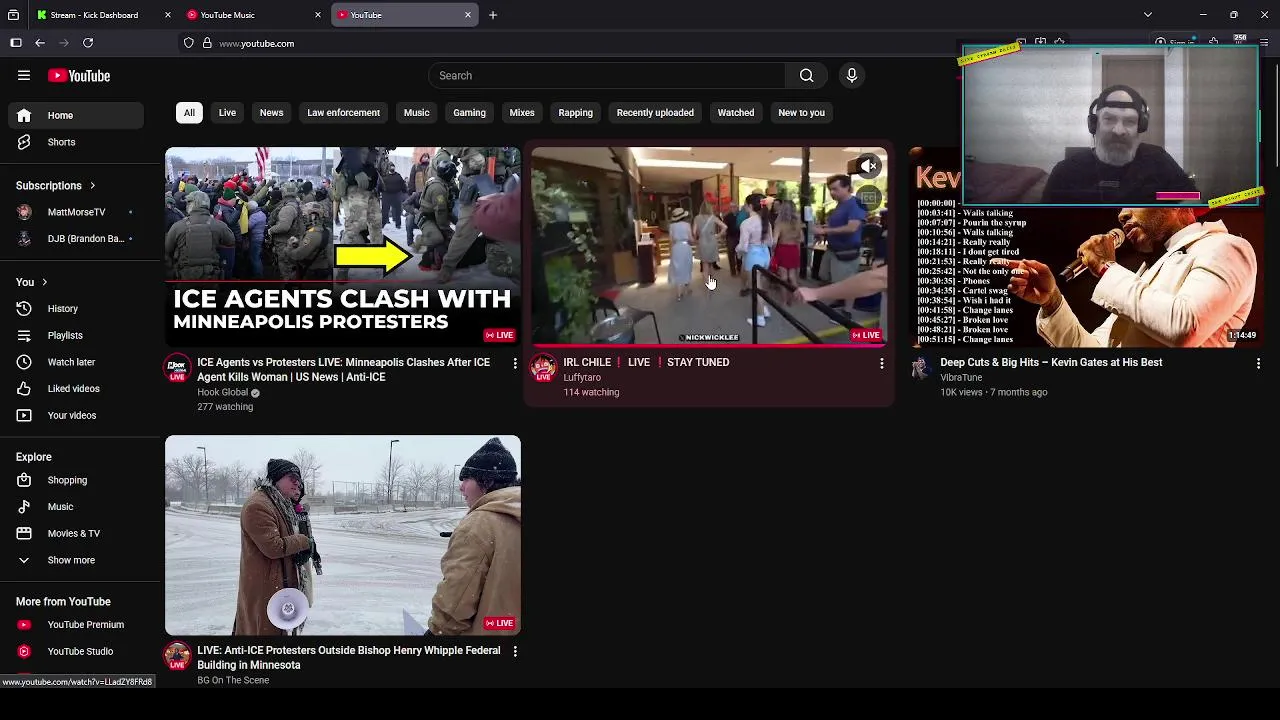Open Watch later in the sidebar
1280x720 pixels.
pyautogui.click(x=76, y=362)
